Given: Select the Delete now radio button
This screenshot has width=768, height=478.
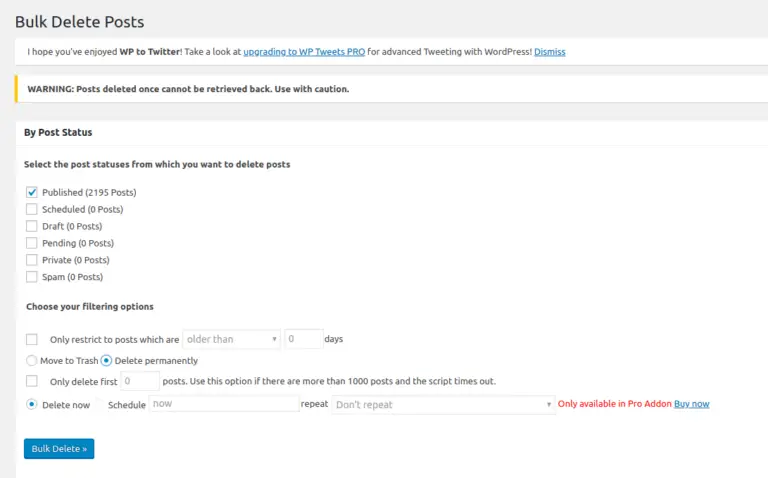Looking at the screenshot, I should 32,404.
